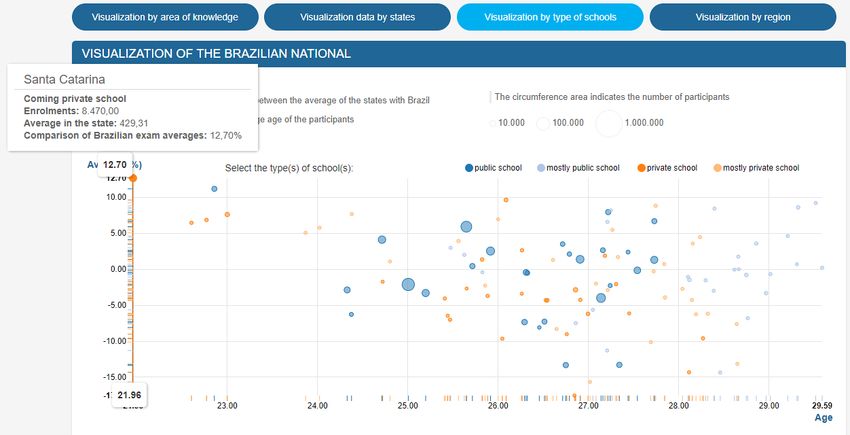Click the large blue bubble above 5.00 line
850x435 pixels.
[x=466, y=227]
